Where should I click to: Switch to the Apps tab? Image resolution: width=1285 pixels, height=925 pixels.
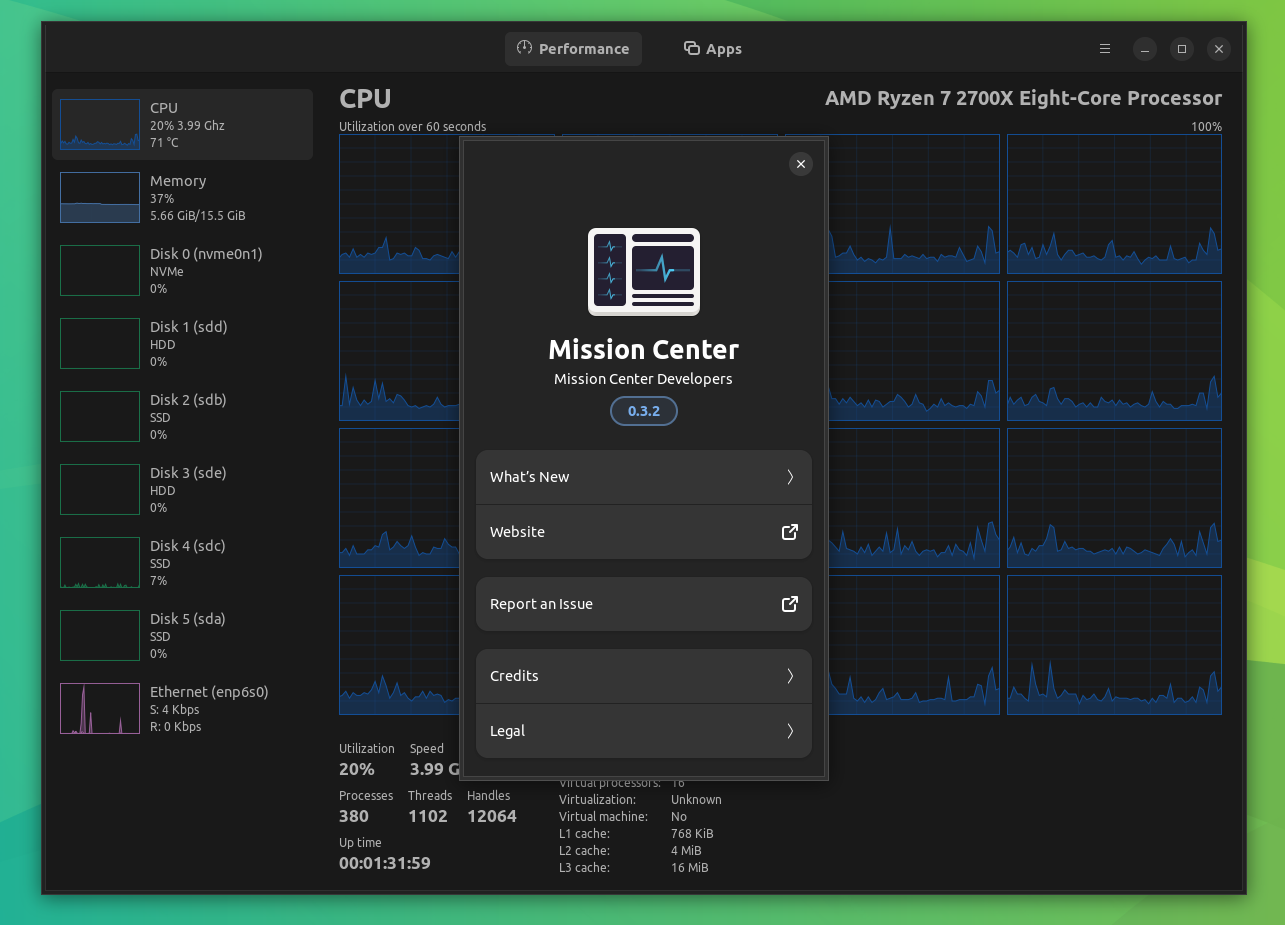point(712,48)
